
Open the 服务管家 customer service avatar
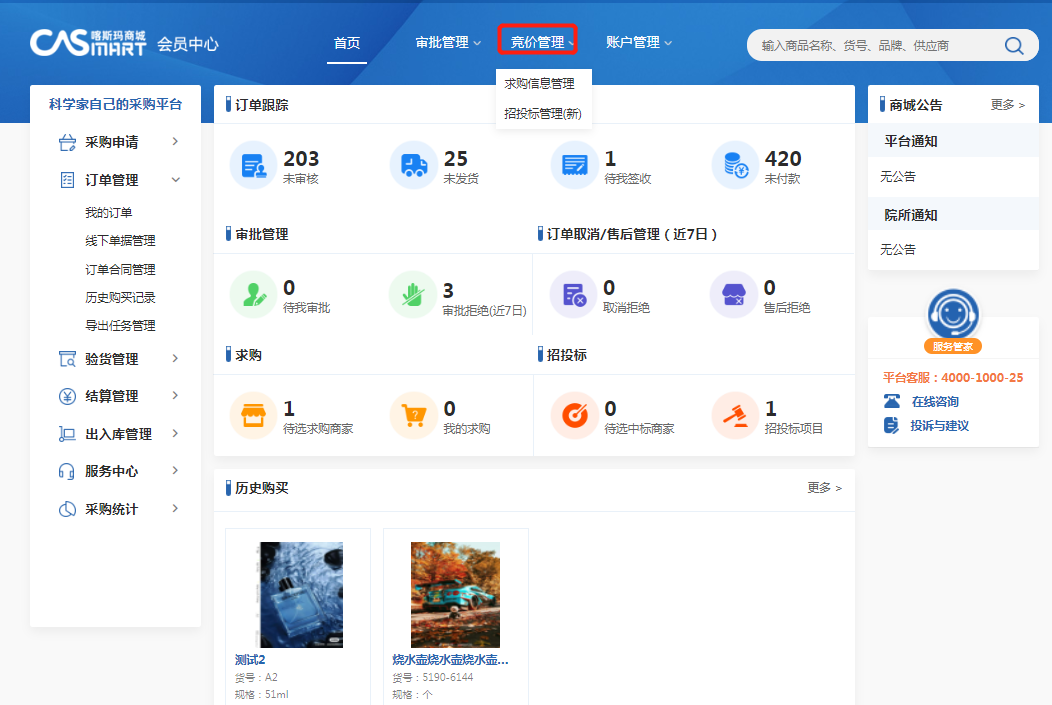[952, 316]
